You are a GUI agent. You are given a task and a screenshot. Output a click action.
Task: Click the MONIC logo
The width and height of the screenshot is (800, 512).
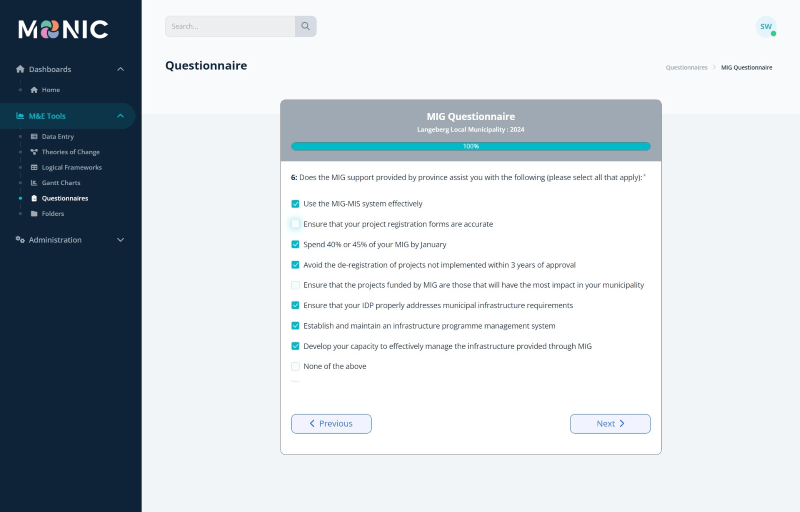(x=63, y=29)
